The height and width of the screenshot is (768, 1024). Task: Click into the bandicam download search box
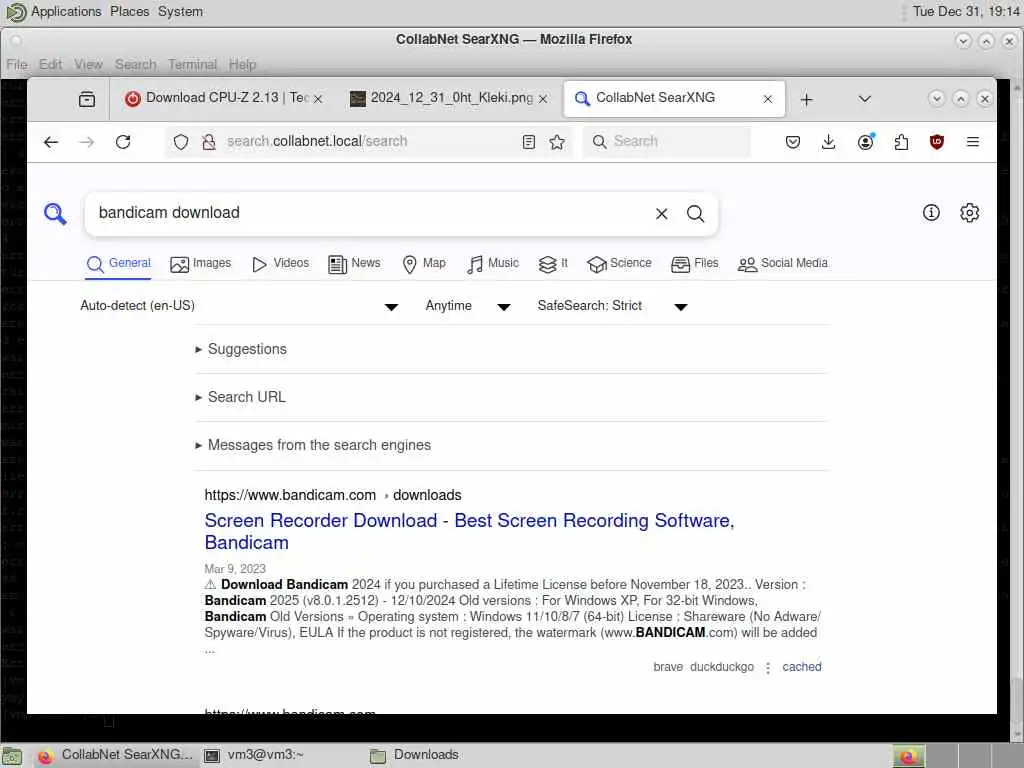point(372,214)
